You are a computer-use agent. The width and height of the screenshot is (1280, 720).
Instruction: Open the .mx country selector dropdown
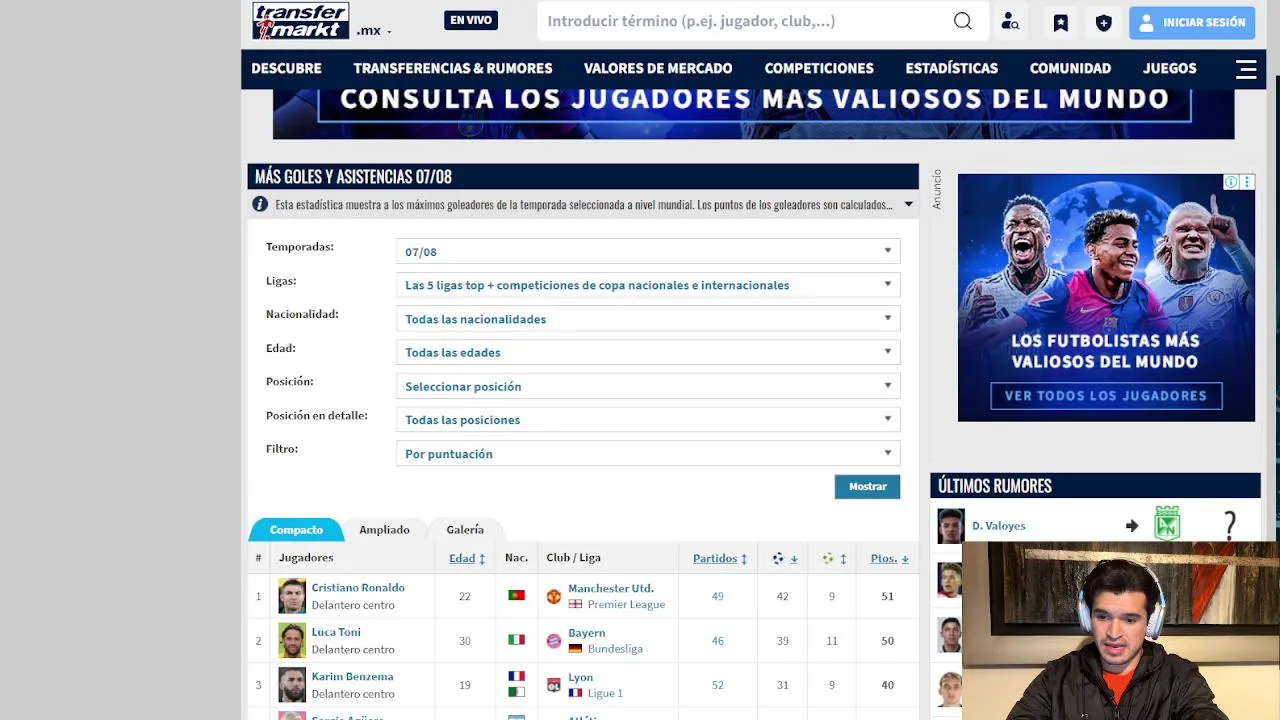(374, 31)
